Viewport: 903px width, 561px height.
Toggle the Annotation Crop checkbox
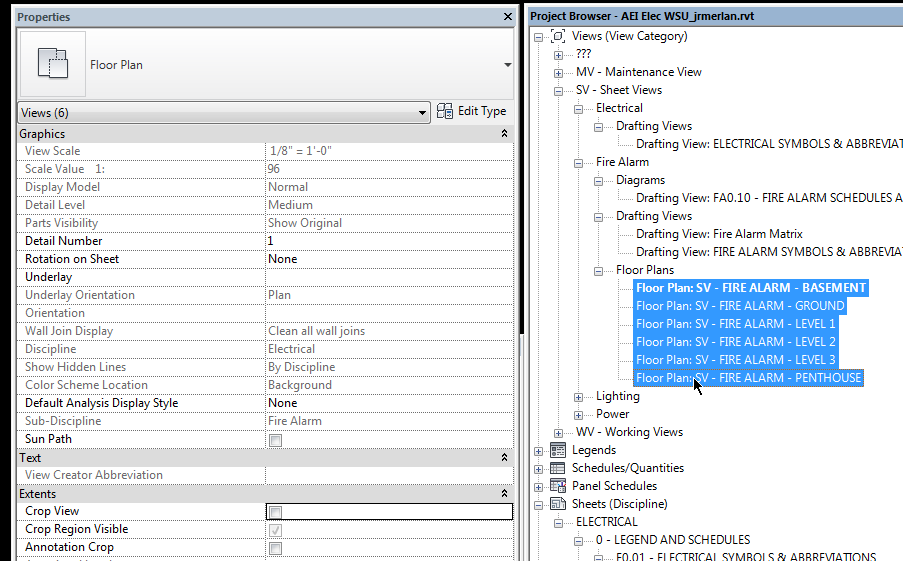tap(275, 548)
